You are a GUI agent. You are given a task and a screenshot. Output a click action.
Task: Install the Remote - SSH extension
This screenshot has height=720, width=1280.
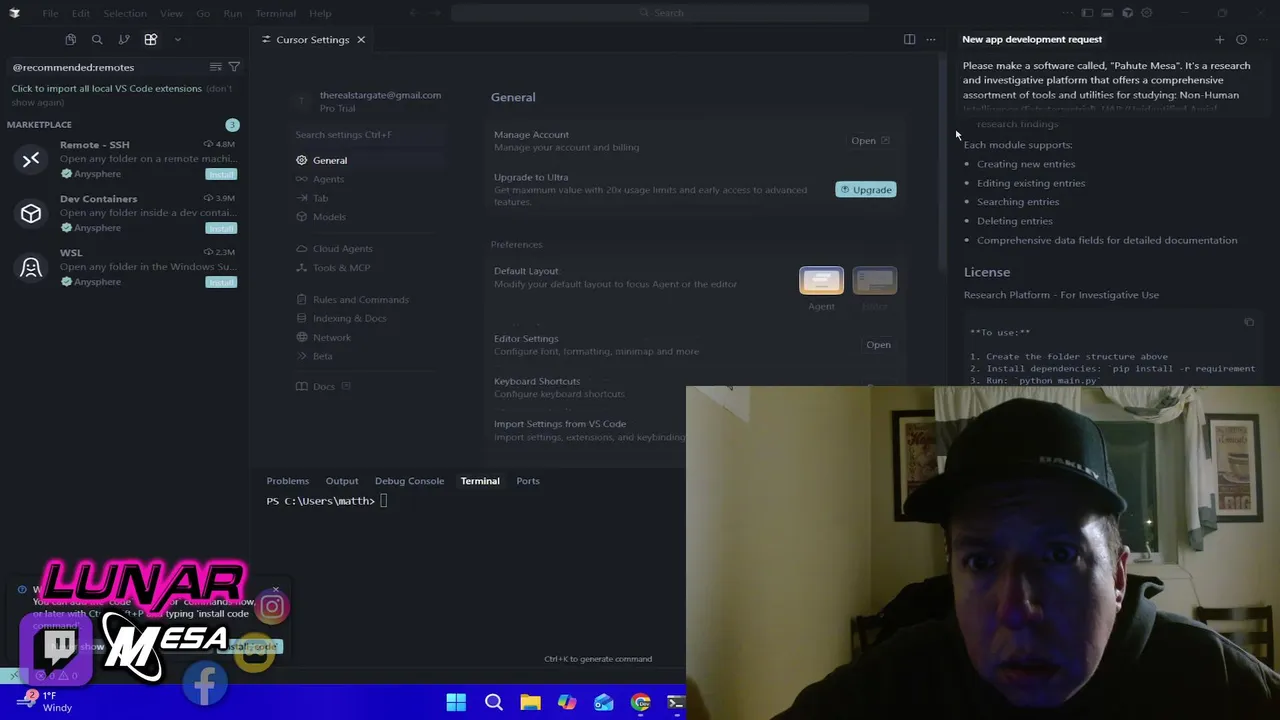[220, 174]
